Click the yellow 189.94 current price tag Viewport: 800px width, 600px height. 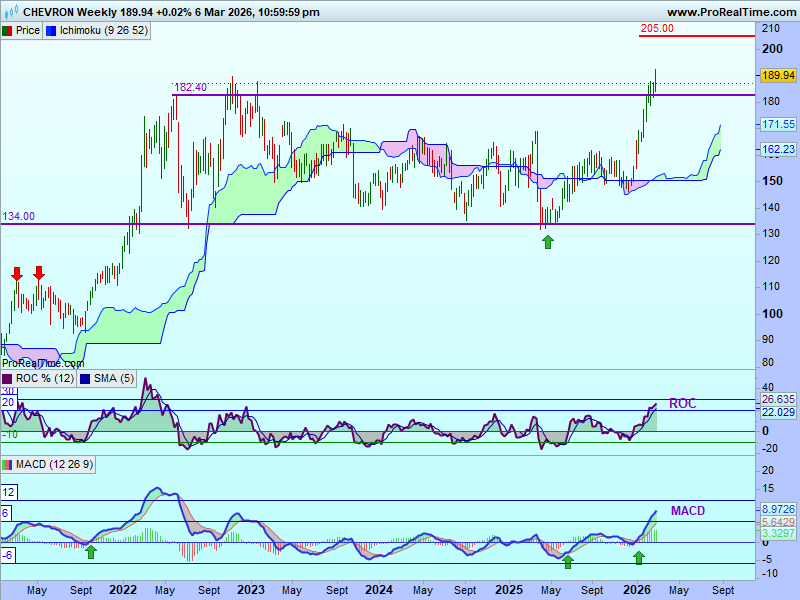tap(777, 75)
